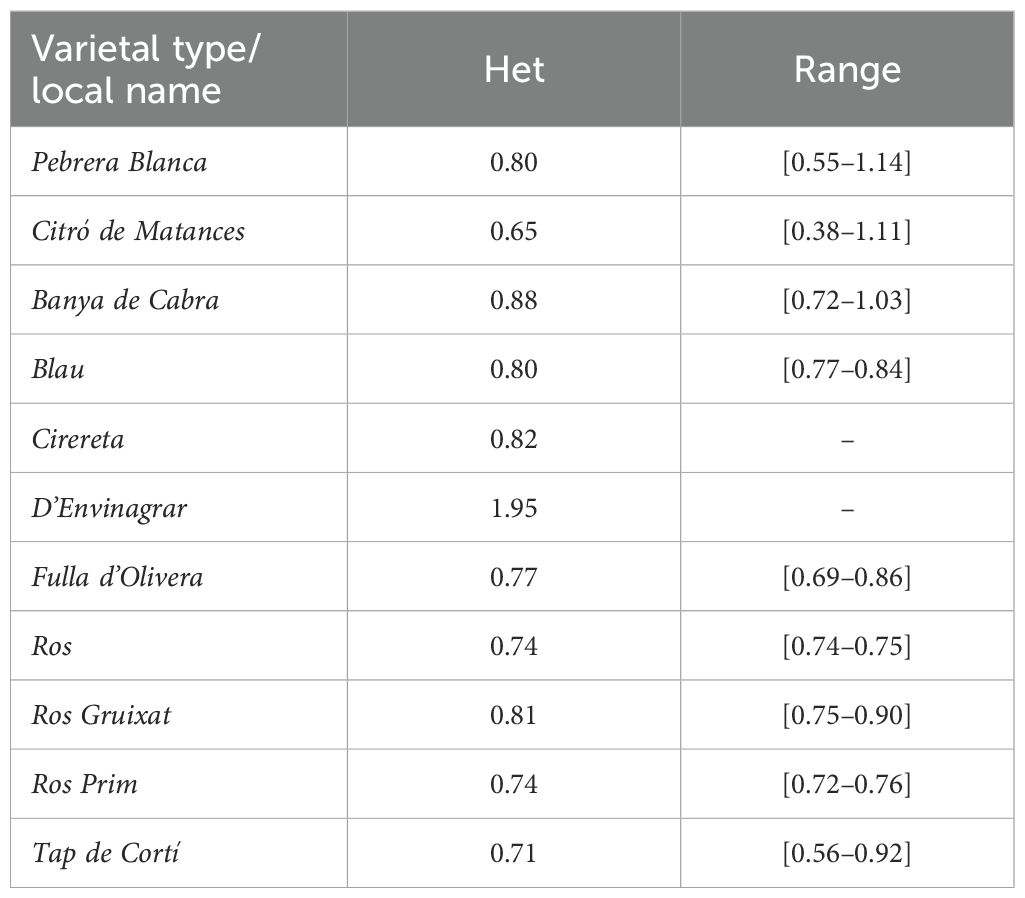Click the Cirereta variety name
This screenshot has height=898, width=1025.
pyautogui.click(x=78, y=439)
